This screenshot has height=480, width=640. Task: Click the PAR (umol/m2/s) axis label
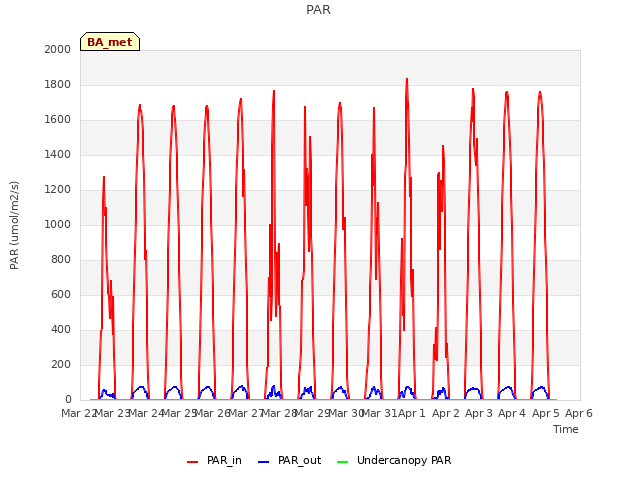click(x=14, y=225)
